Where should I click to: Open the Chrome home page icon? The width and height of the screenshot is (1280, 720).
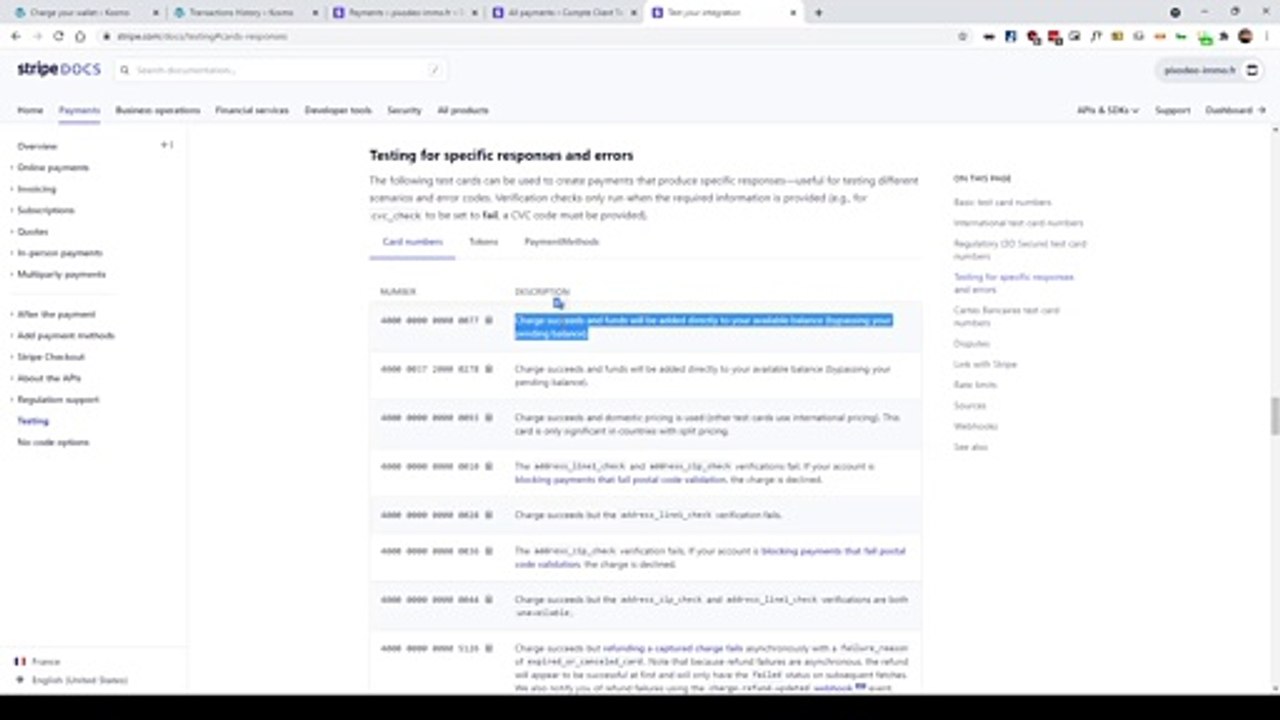pyautogui.click(x=80, y=36)
